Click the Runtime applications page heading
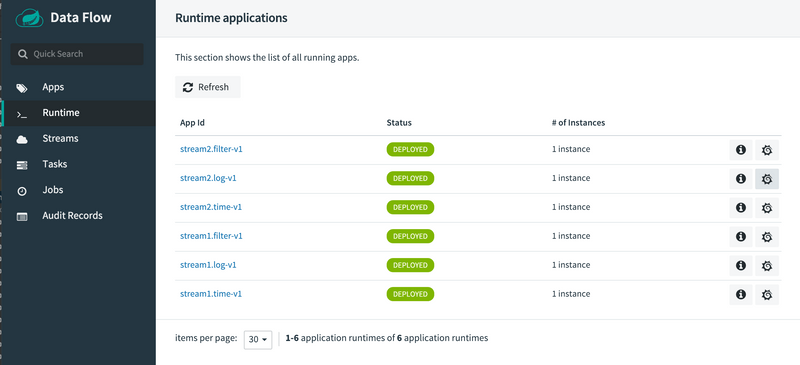Viewport: 800px width, 365px height. tap(231, 18)
